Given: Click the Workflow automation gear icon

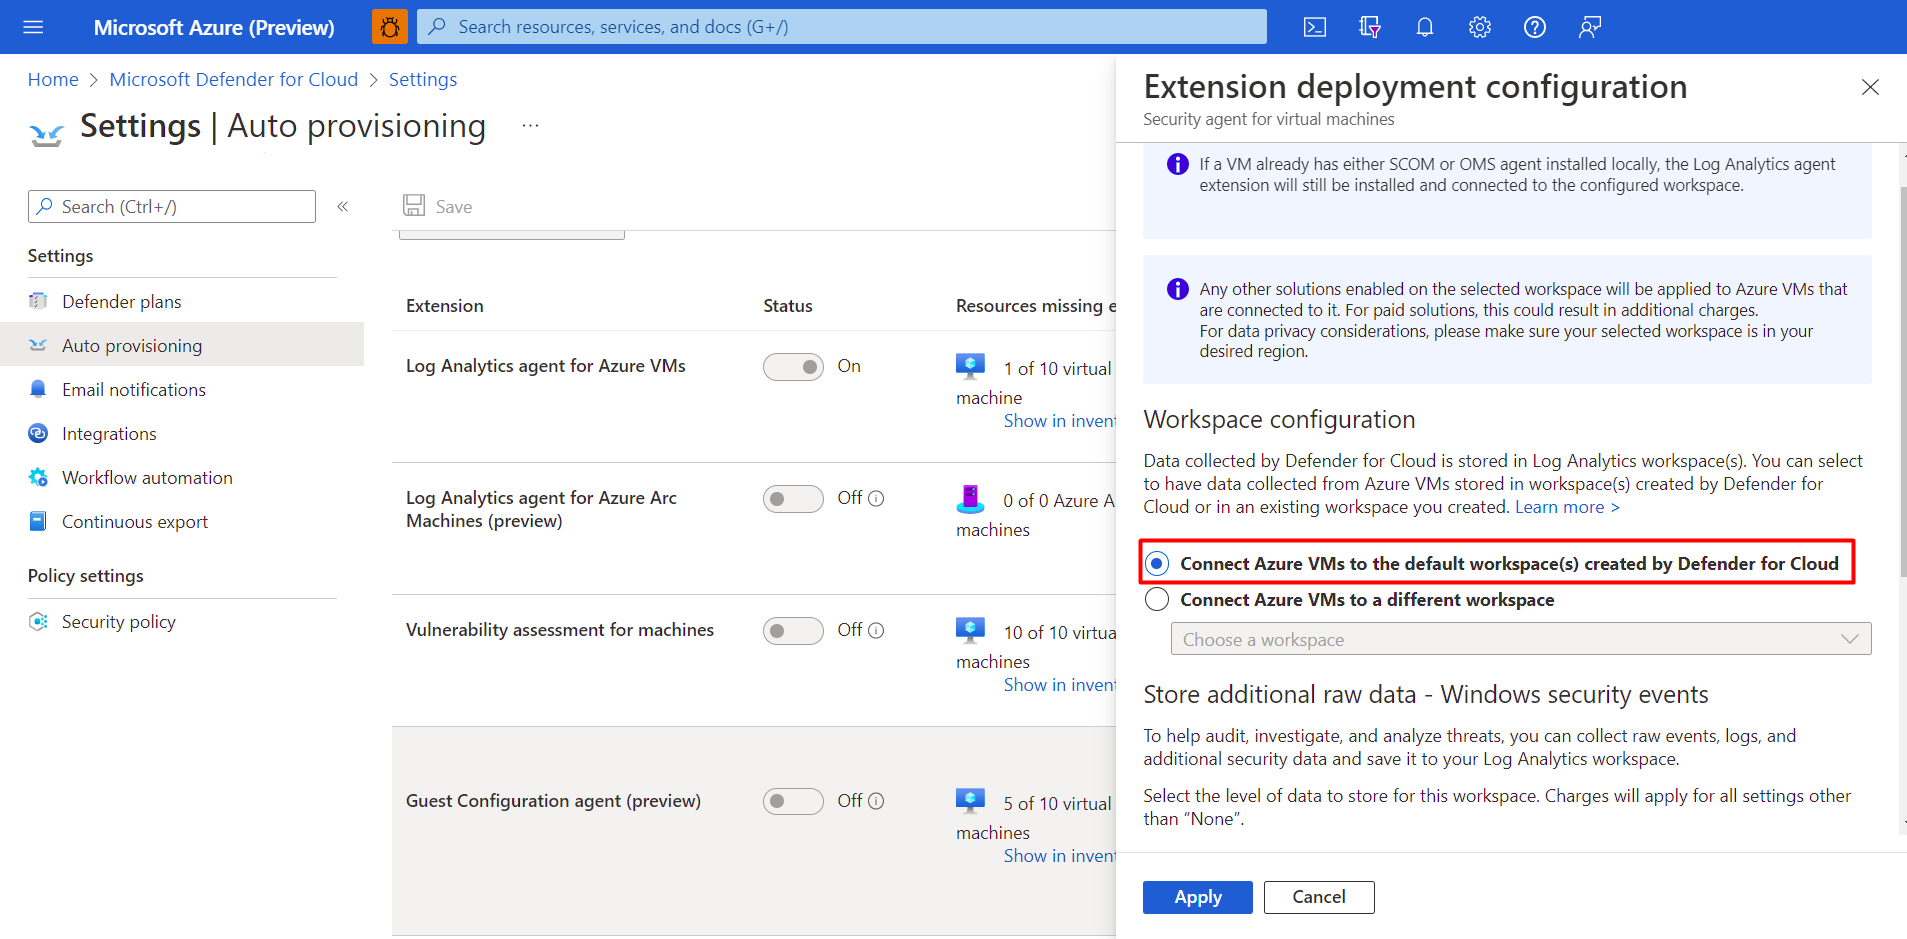Looking at the screenshot, I should 38,477.
